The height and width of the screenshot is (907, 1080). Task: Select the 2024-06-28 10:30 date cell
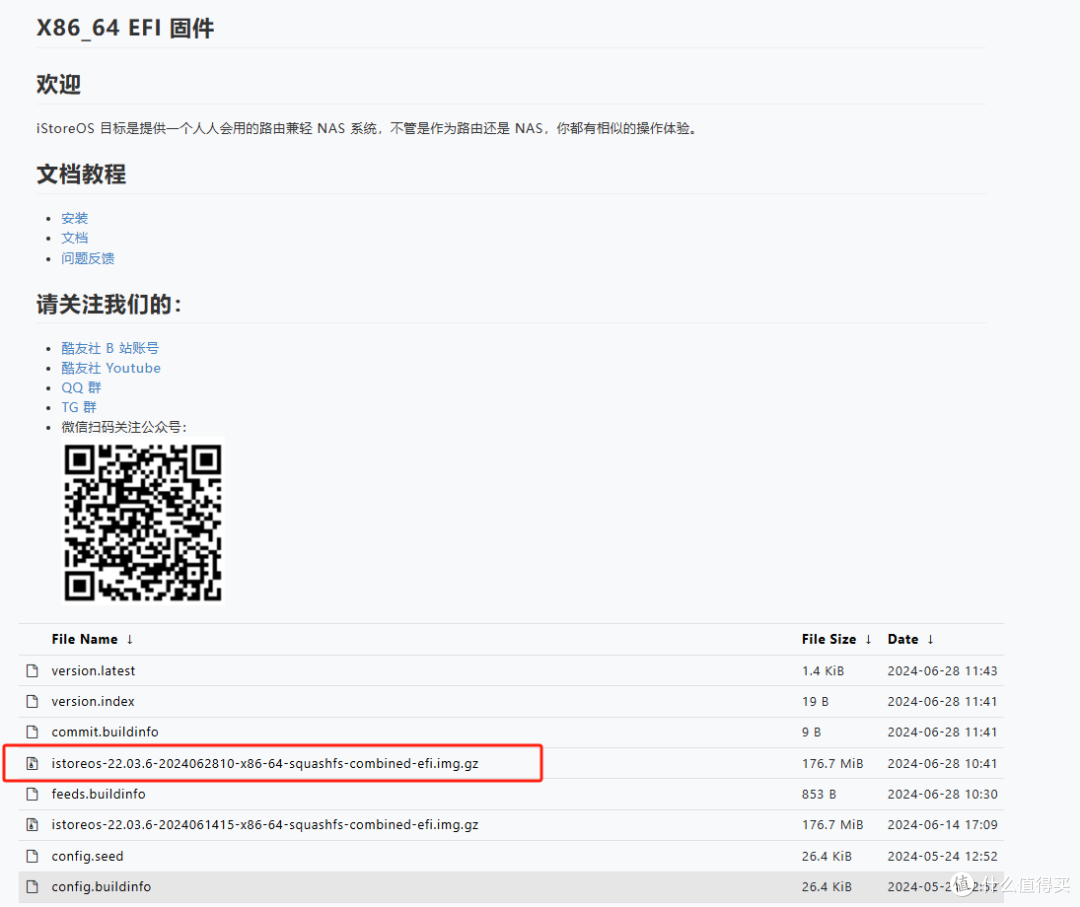coord(942,794)
